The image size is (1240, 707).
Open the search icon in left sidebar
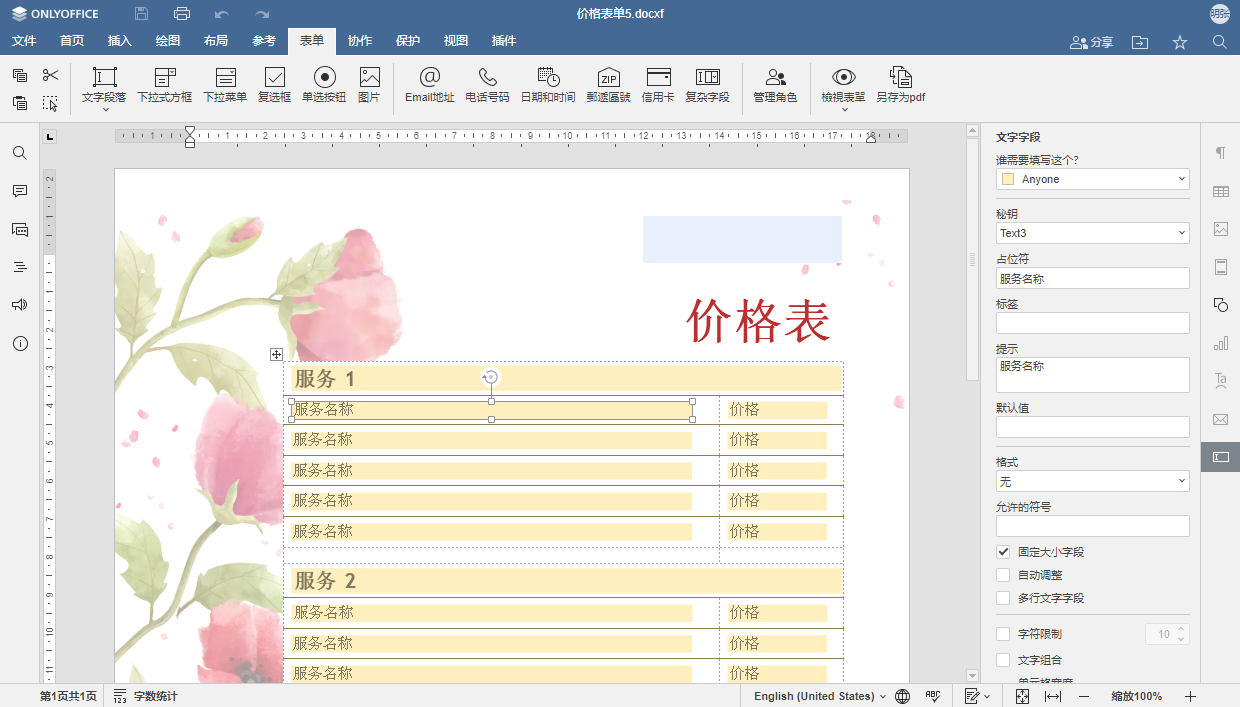click(x=19, y=153)
